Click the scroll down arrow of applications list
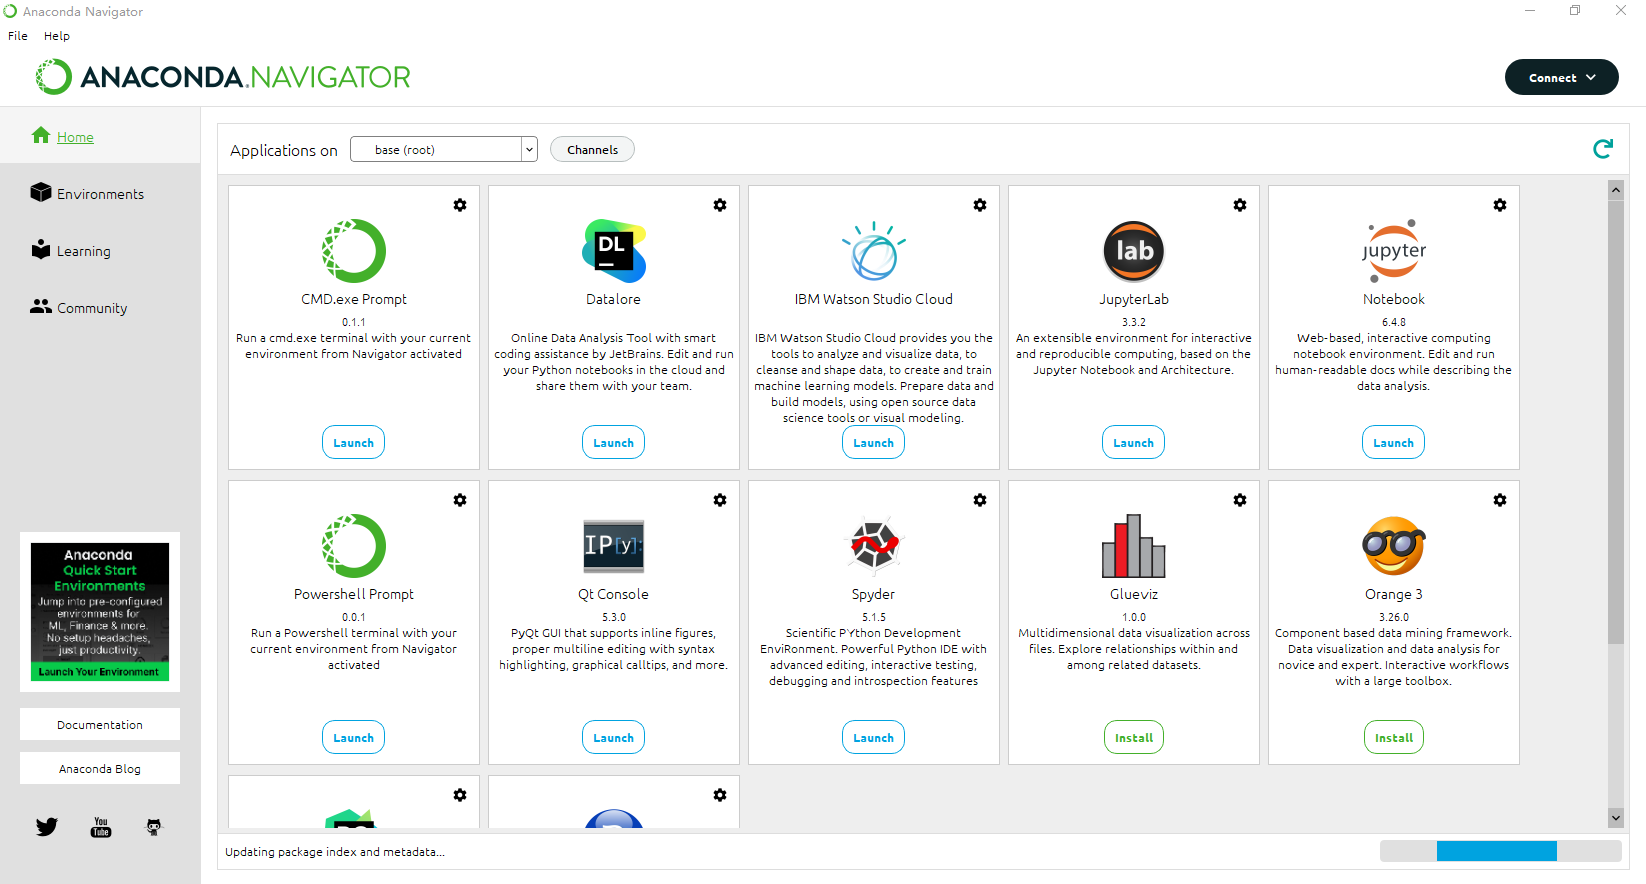Image resolution: width=1646 pixels, height=884 pixels. point(1615,817)
